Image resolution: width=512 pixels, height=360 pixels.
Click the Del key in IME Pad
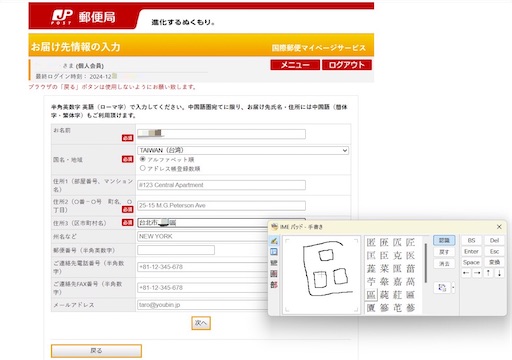tap(494, 240)
